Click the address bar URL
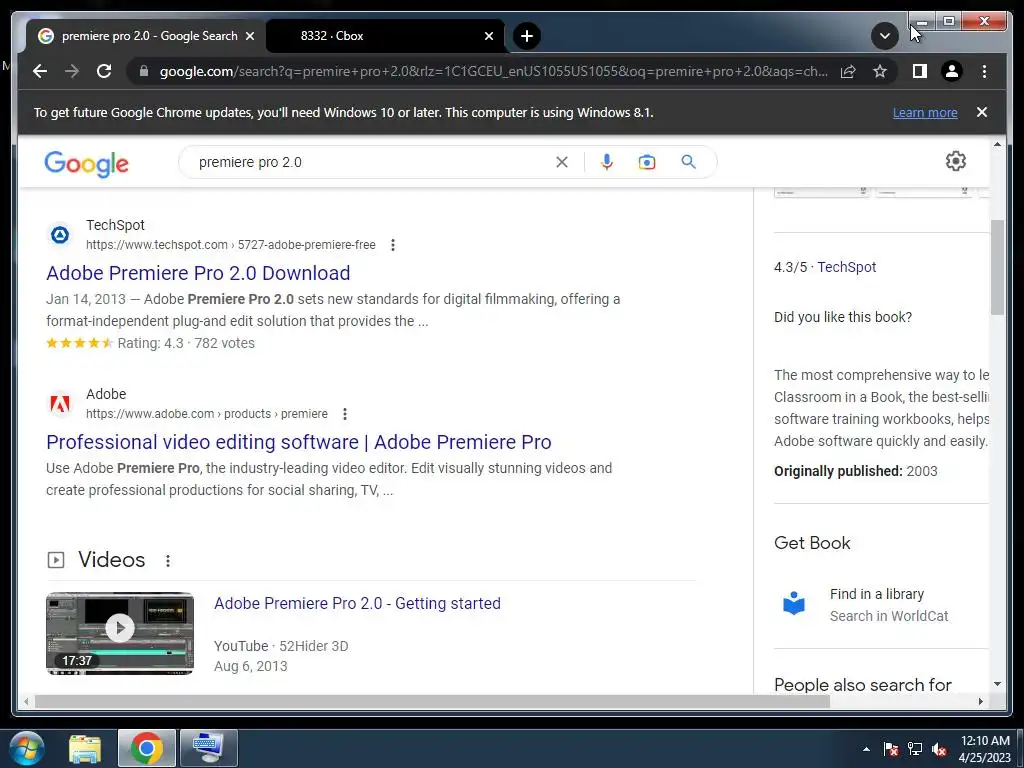 tap(494, 71)
